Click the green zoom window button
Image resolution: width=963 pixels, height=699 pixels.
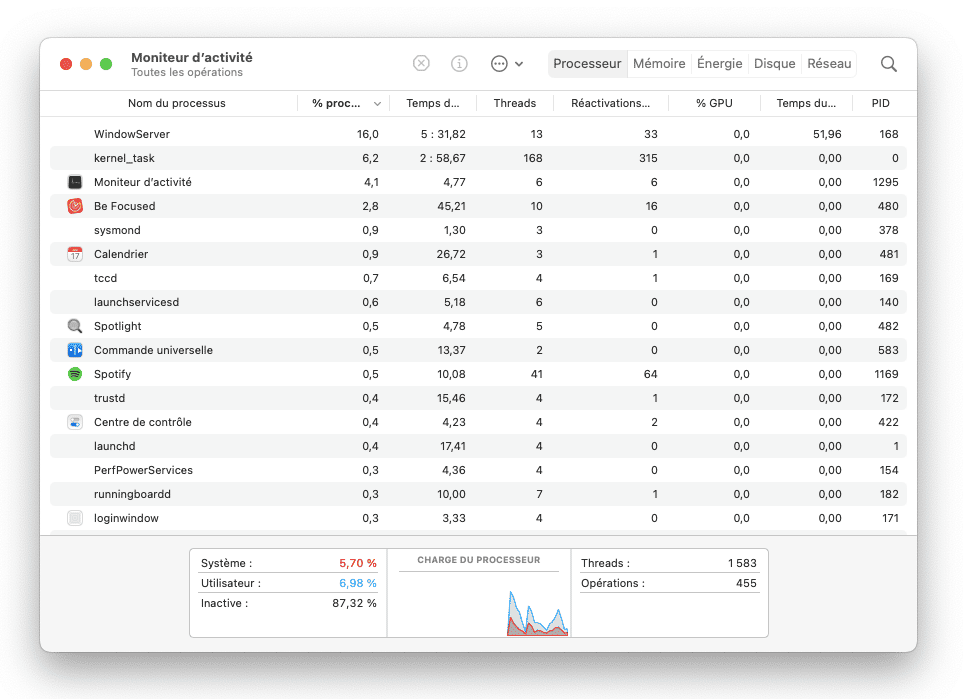106,64
